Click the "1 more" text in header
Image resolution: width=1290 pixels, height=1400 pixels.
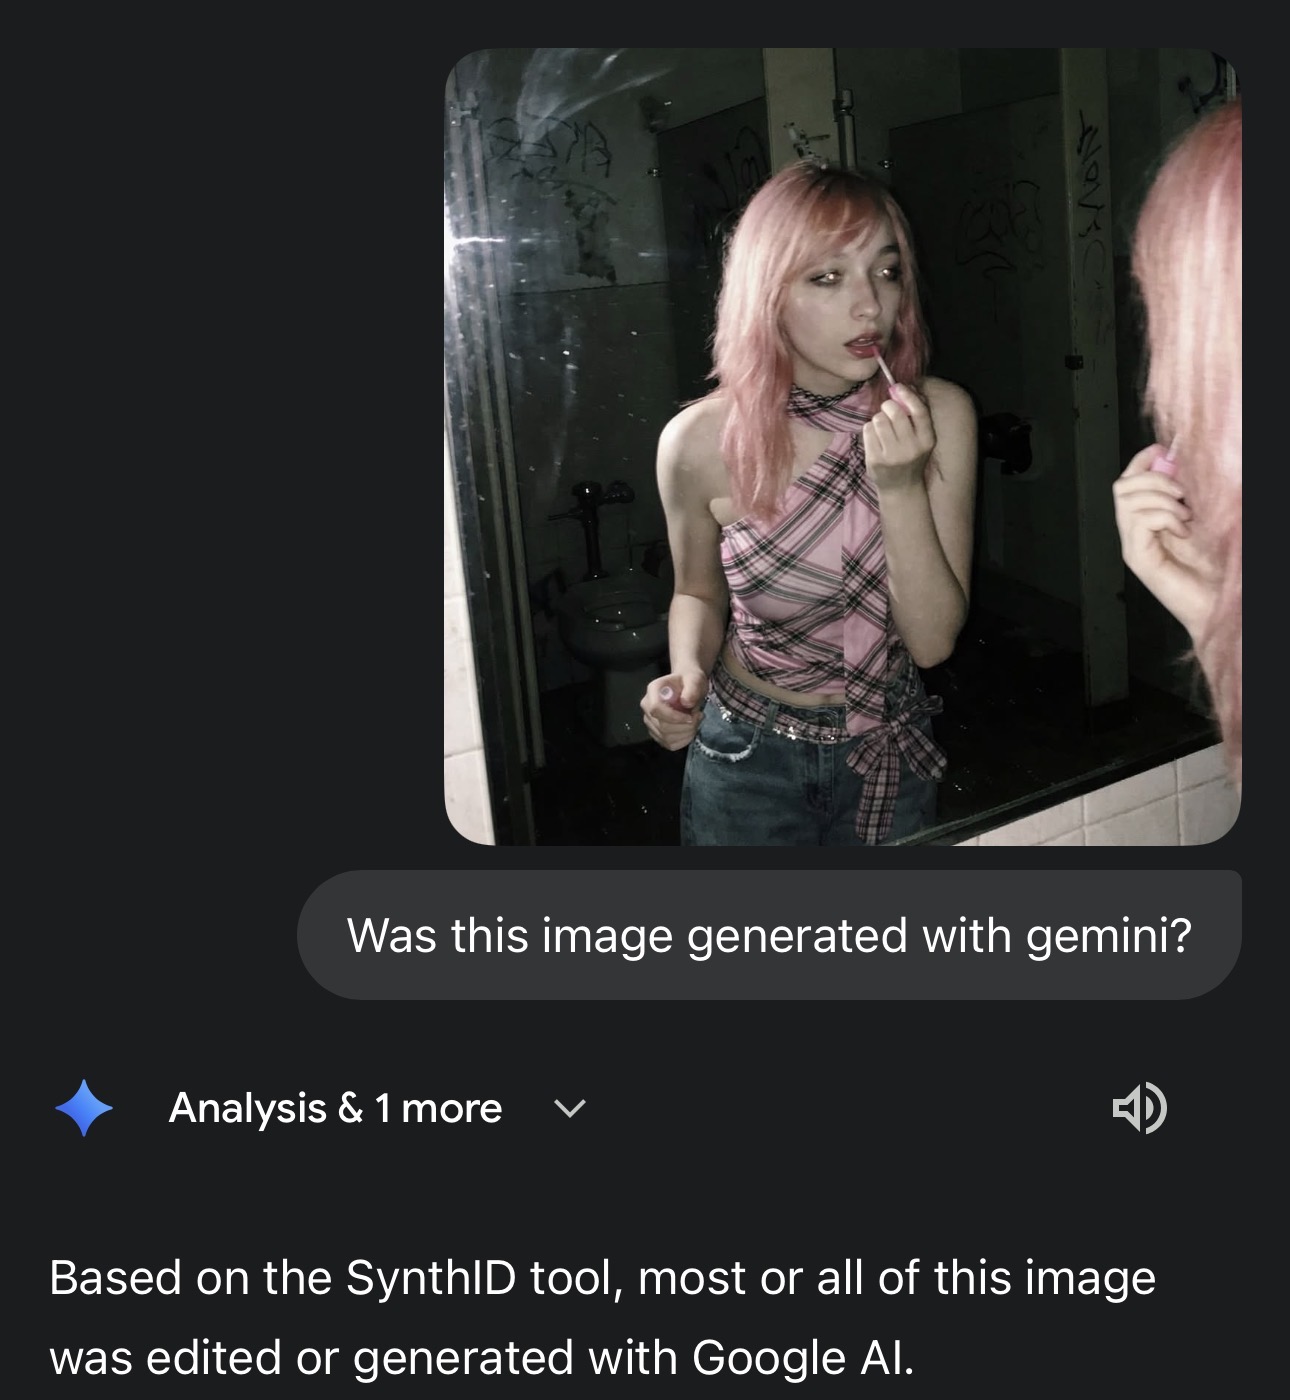coord(438,1108)
